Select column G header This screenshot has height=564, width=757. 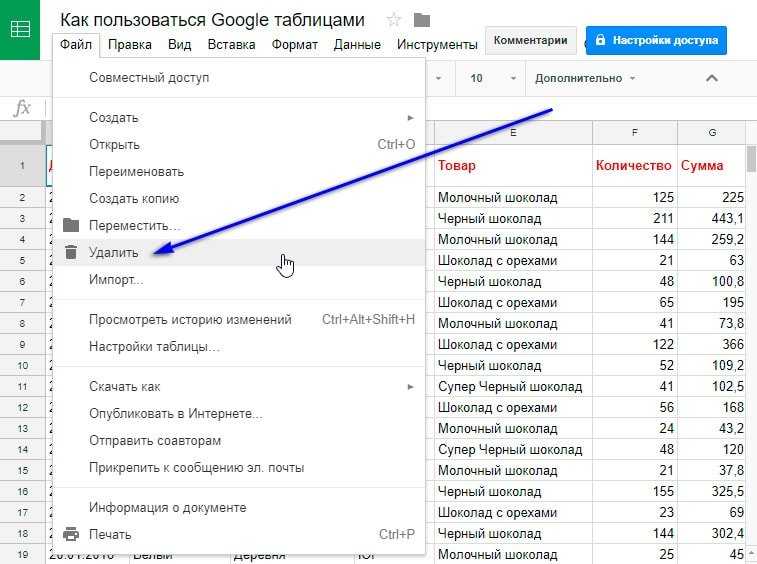(712, 133)
